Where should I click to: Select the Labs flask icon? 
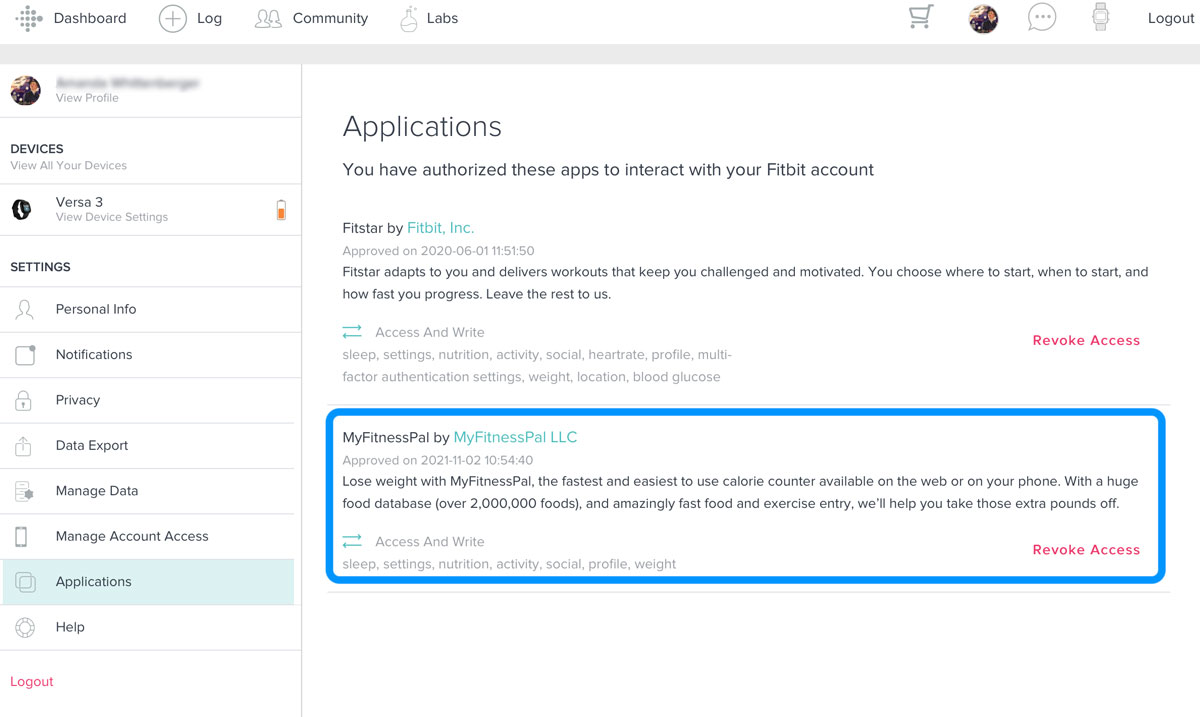point(406,17)
